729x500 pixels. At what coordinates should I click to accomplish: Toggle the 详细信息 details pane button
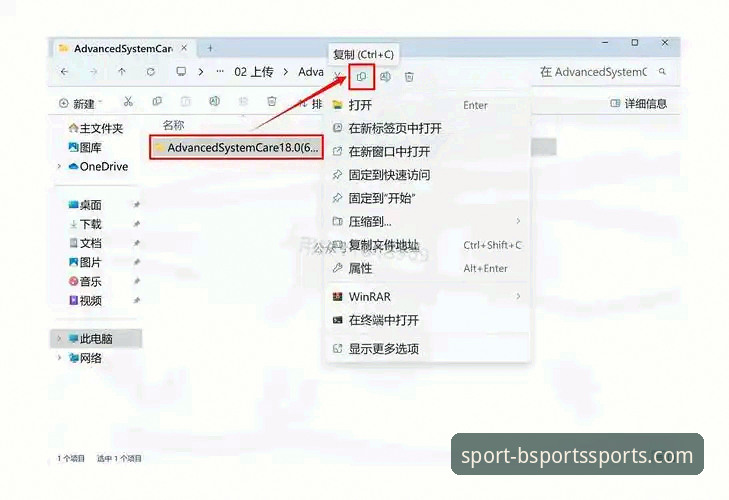click(639, 104)
